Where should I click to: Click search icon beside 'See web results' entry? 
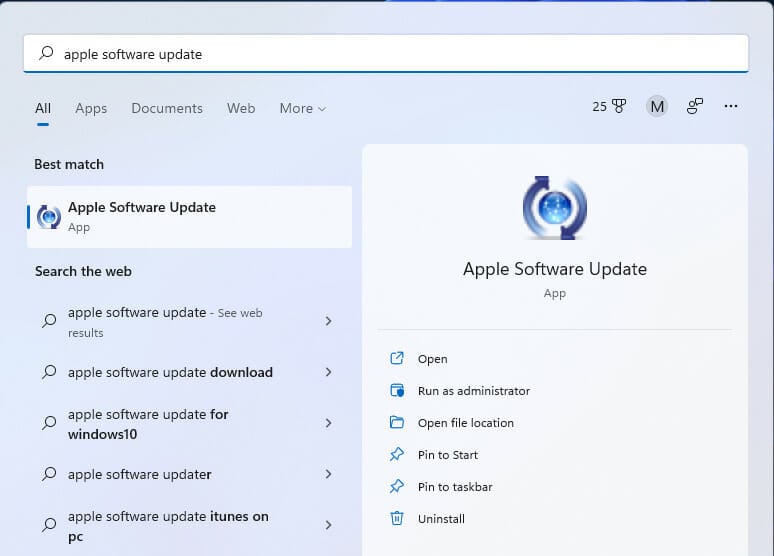pyautogui.click(x=49, y=321)
